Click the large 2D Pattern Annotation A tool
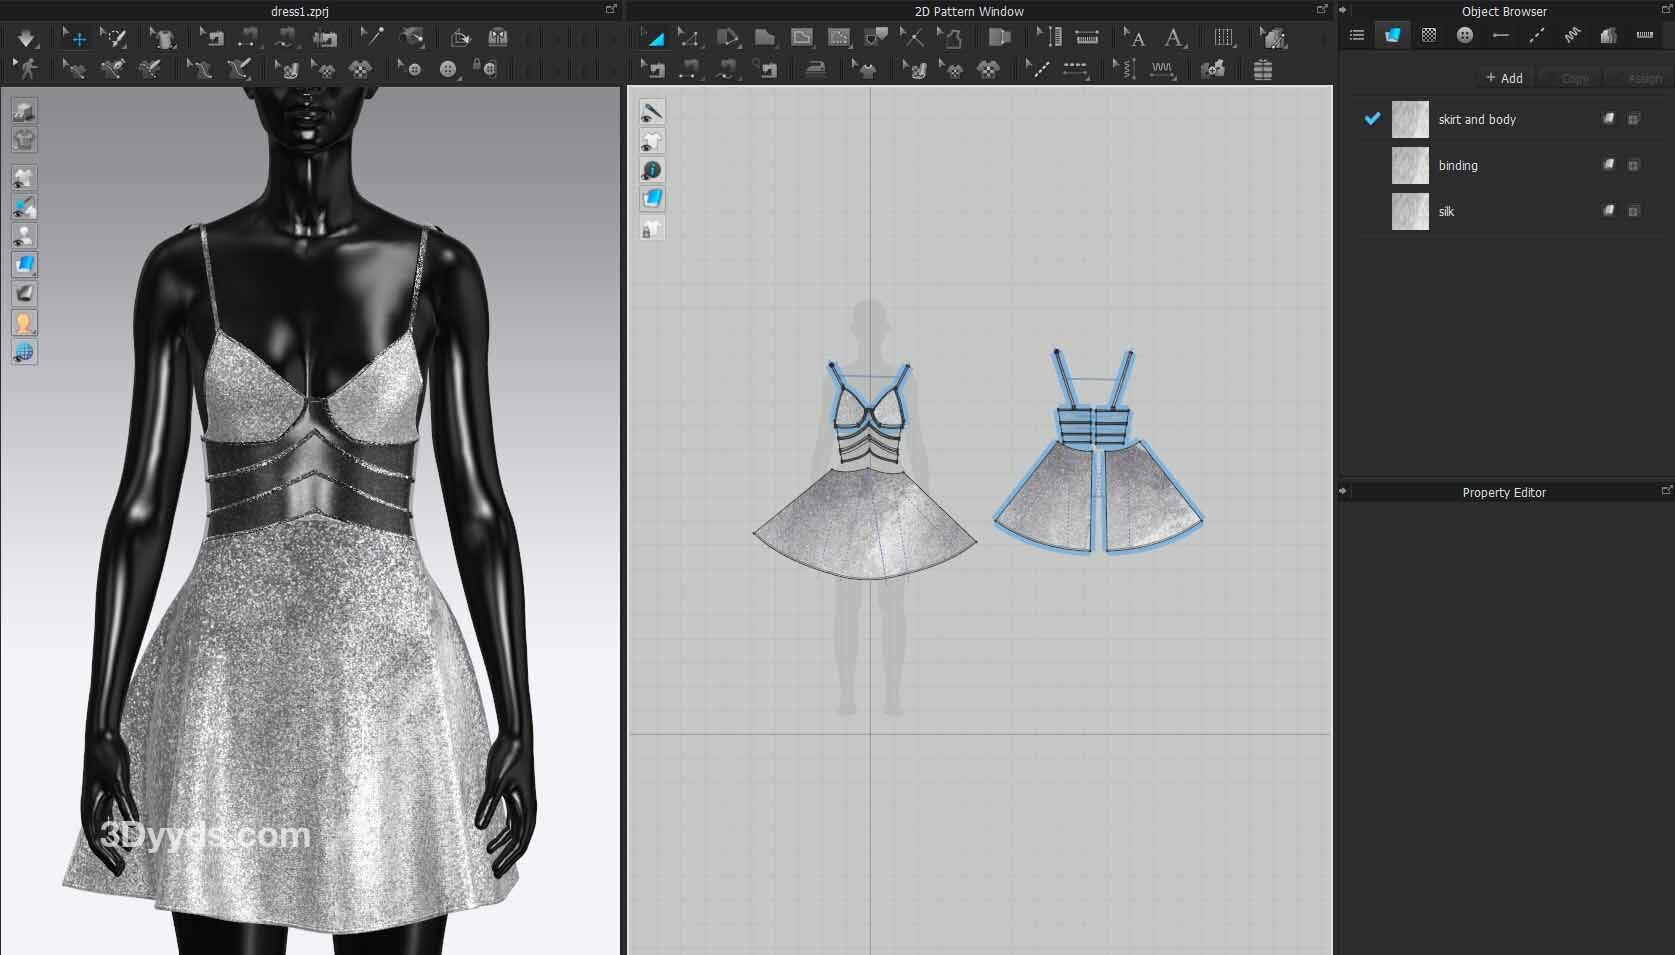The image size is (1675, 955). (1174, 39)
